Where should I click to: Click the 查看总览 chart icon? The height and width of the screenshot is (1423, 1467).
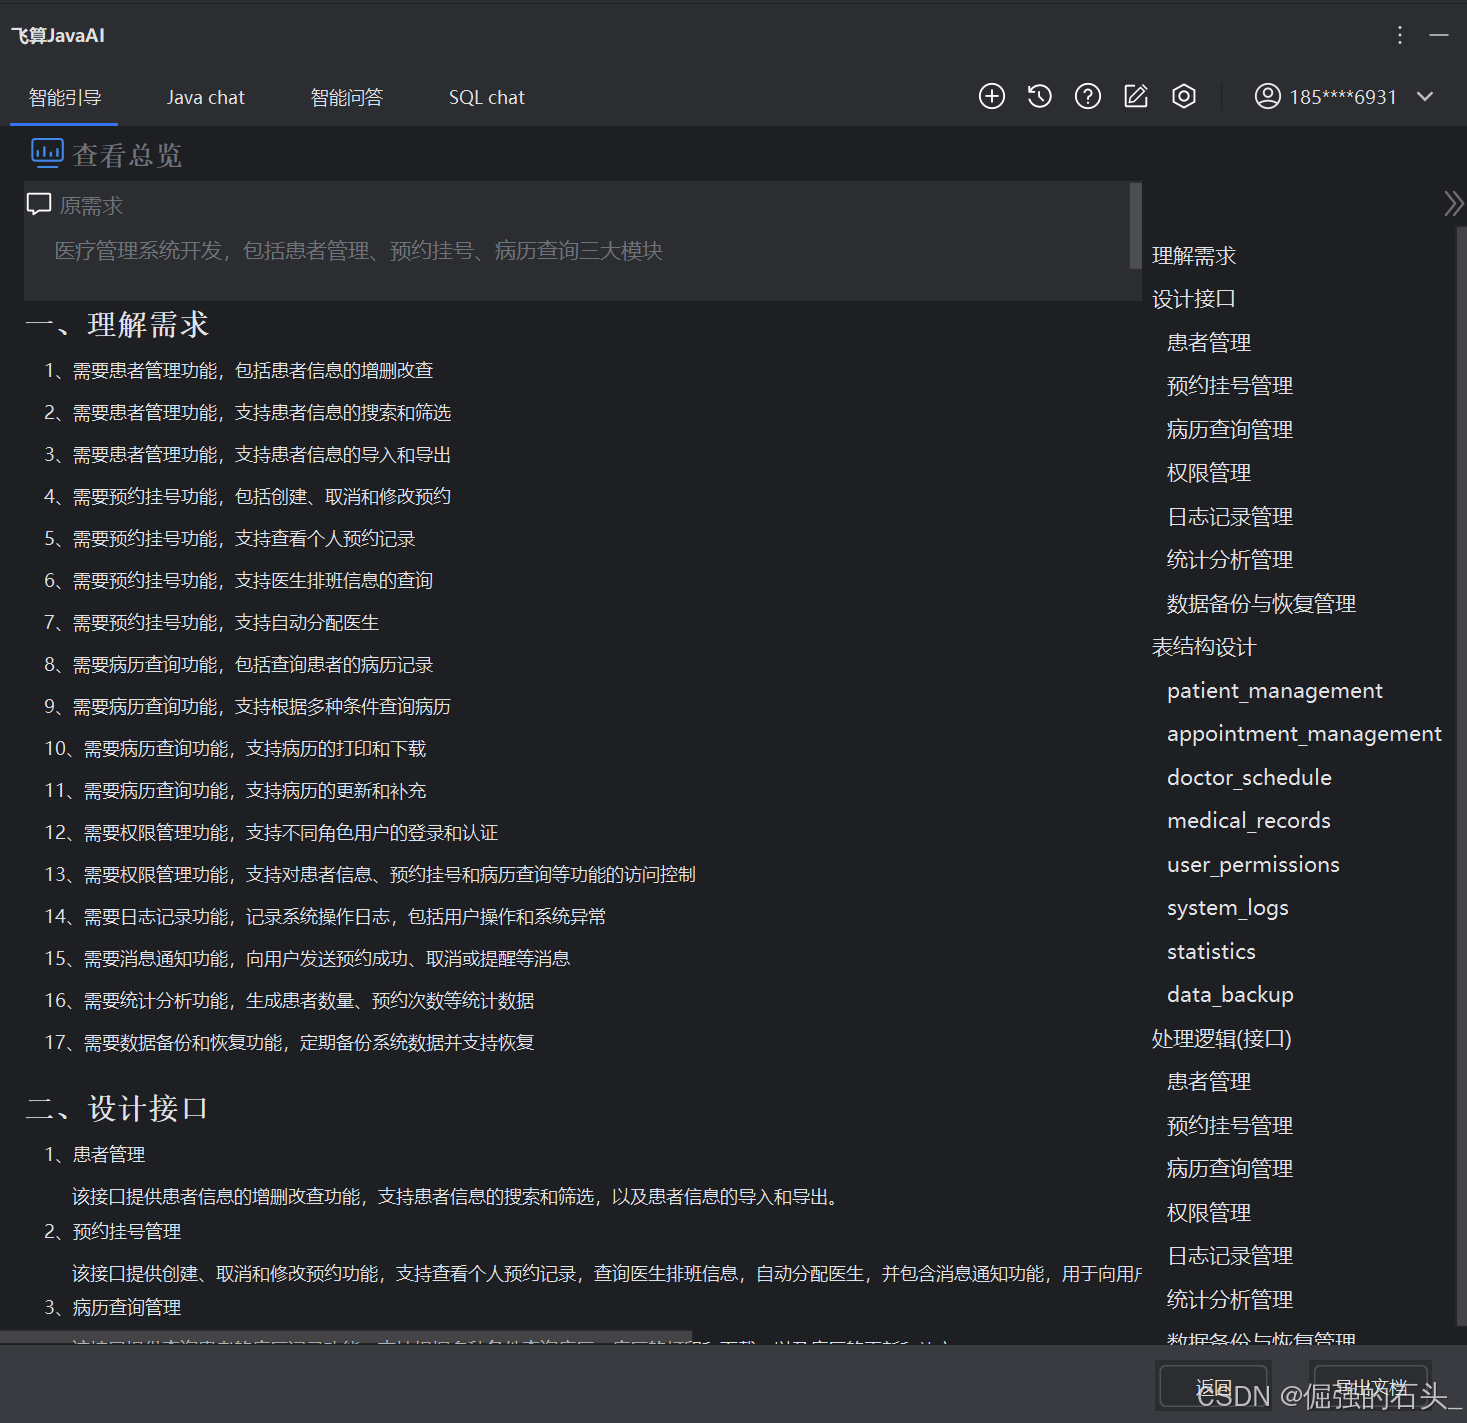point(47,152)
